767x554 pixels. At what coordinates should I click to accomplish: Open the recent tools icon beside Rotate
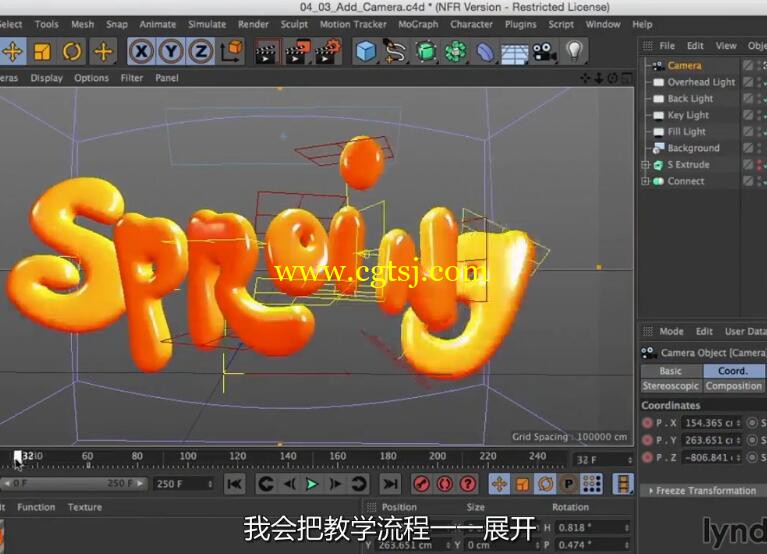(x=103, y=51)
